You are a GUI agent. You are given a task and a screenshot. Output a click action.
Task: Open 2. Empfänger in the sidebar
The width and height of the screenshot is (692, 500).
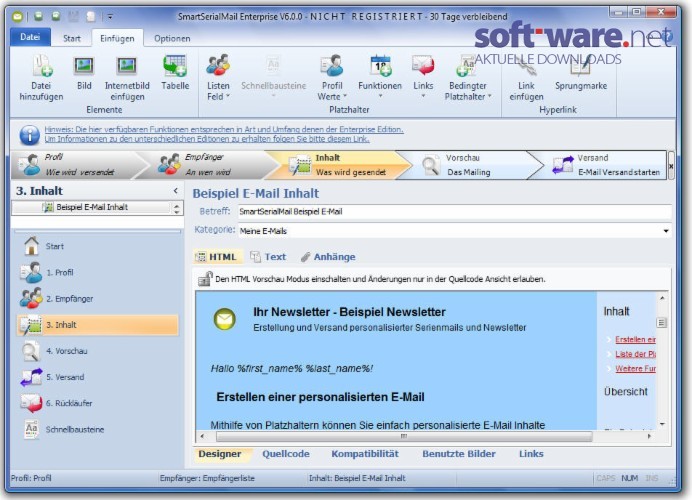pos(98,298)
